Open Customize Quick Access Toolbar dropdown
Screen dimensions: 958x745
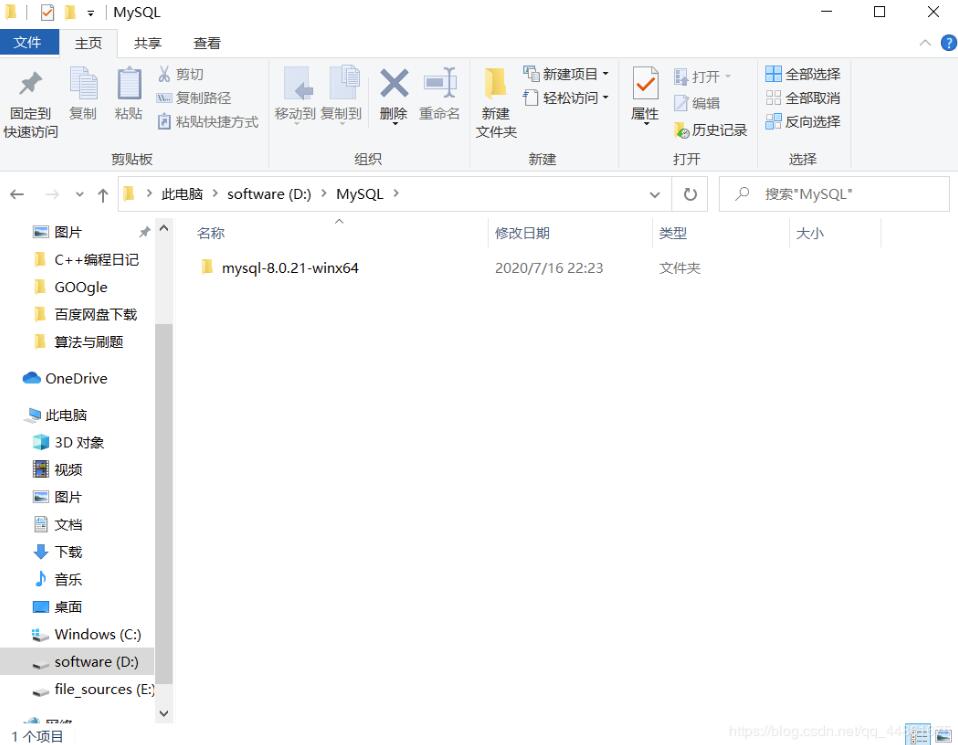click(x=90, y=13)
